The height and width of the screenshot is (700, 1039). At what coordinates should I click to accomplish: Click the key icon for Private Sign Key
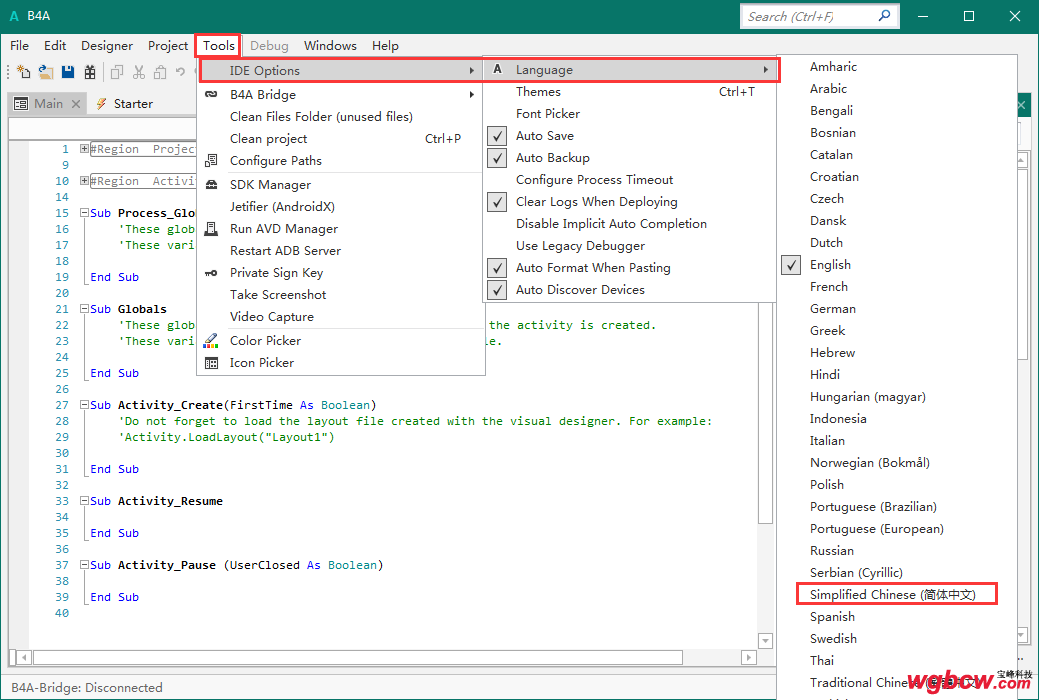point(211,272)
